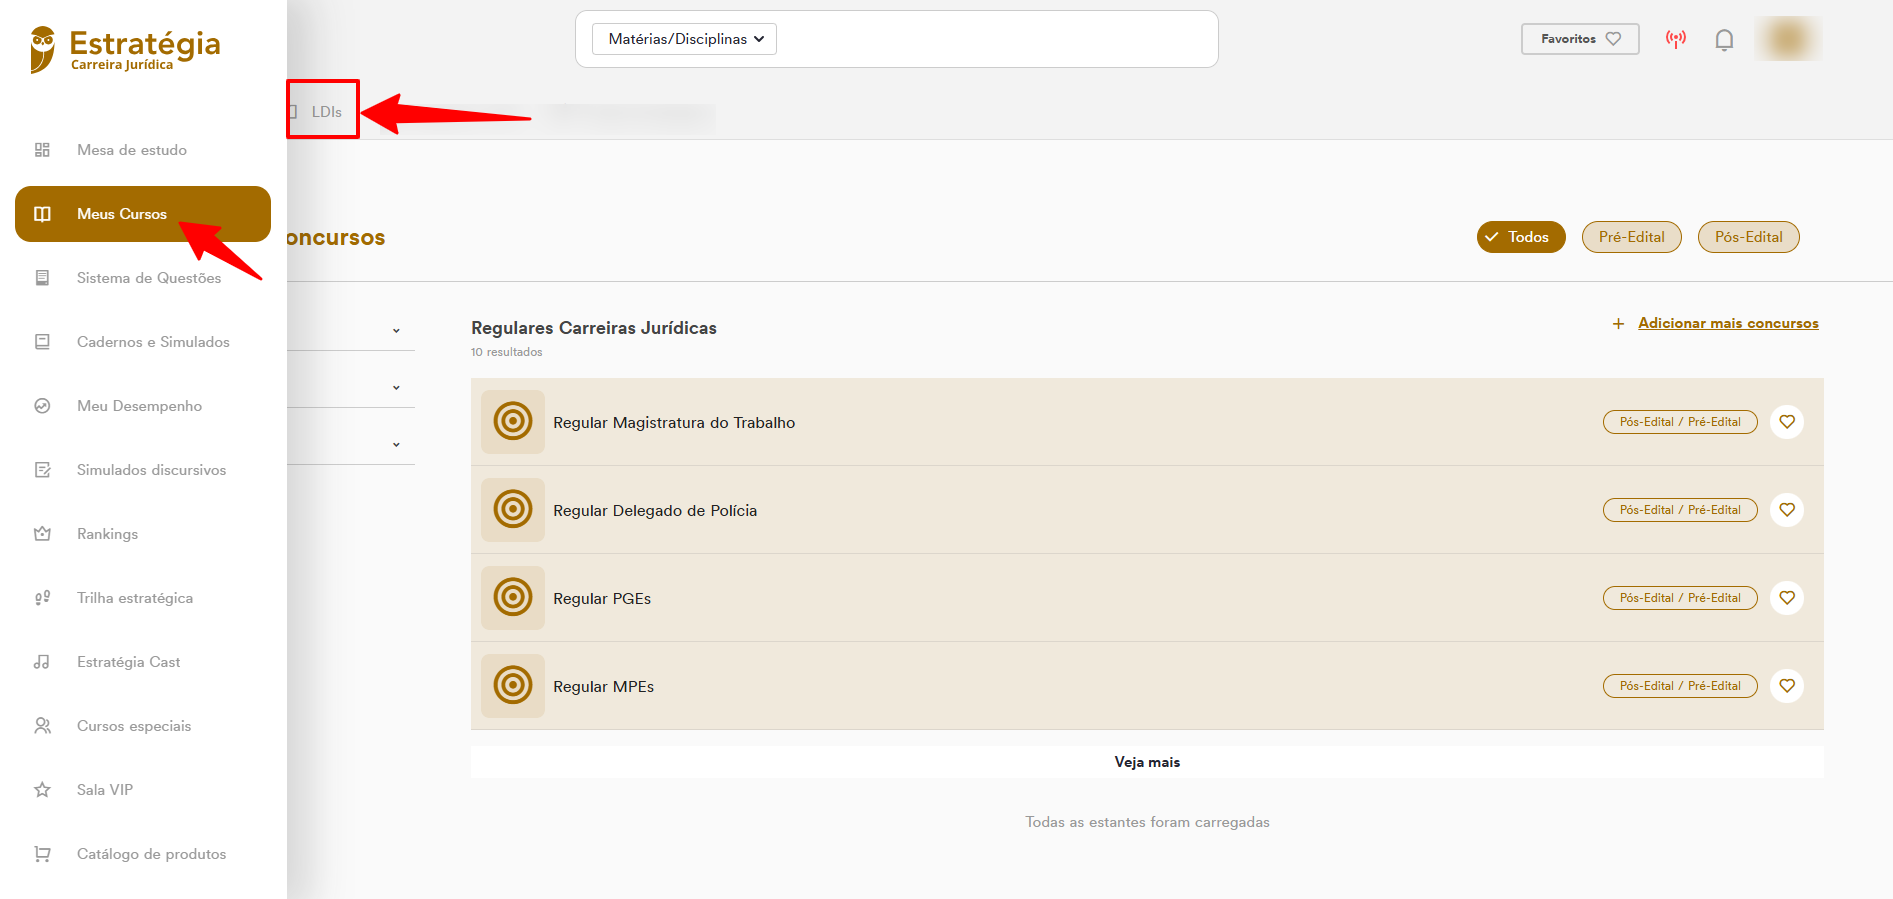The height and width of the screenshot is (899, 1893).
Task: Click target icon of Regular Magistratura do Trabalho
Action: [513, 422]
